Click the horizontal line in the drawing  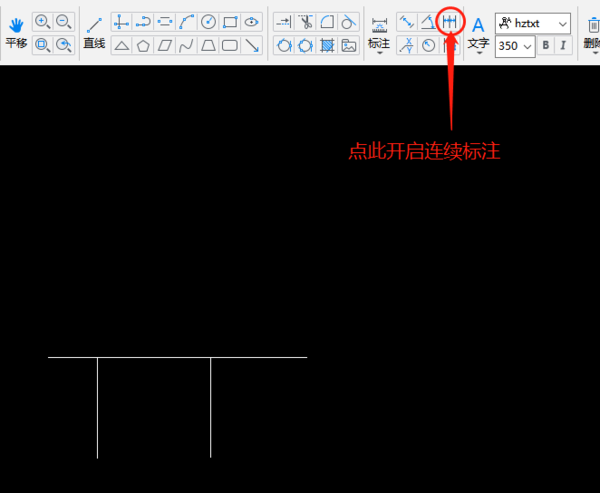pyautogui.click(x=178, y=358)
